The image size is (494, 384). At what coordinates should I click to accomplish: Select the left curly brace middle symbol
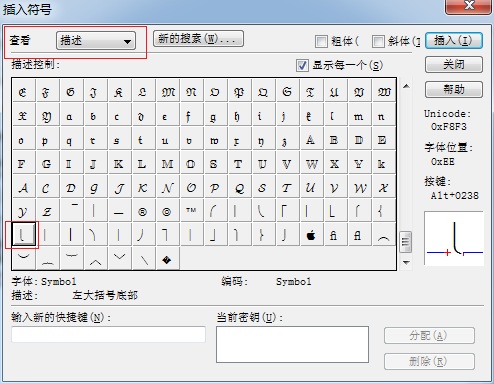[383, 212]
